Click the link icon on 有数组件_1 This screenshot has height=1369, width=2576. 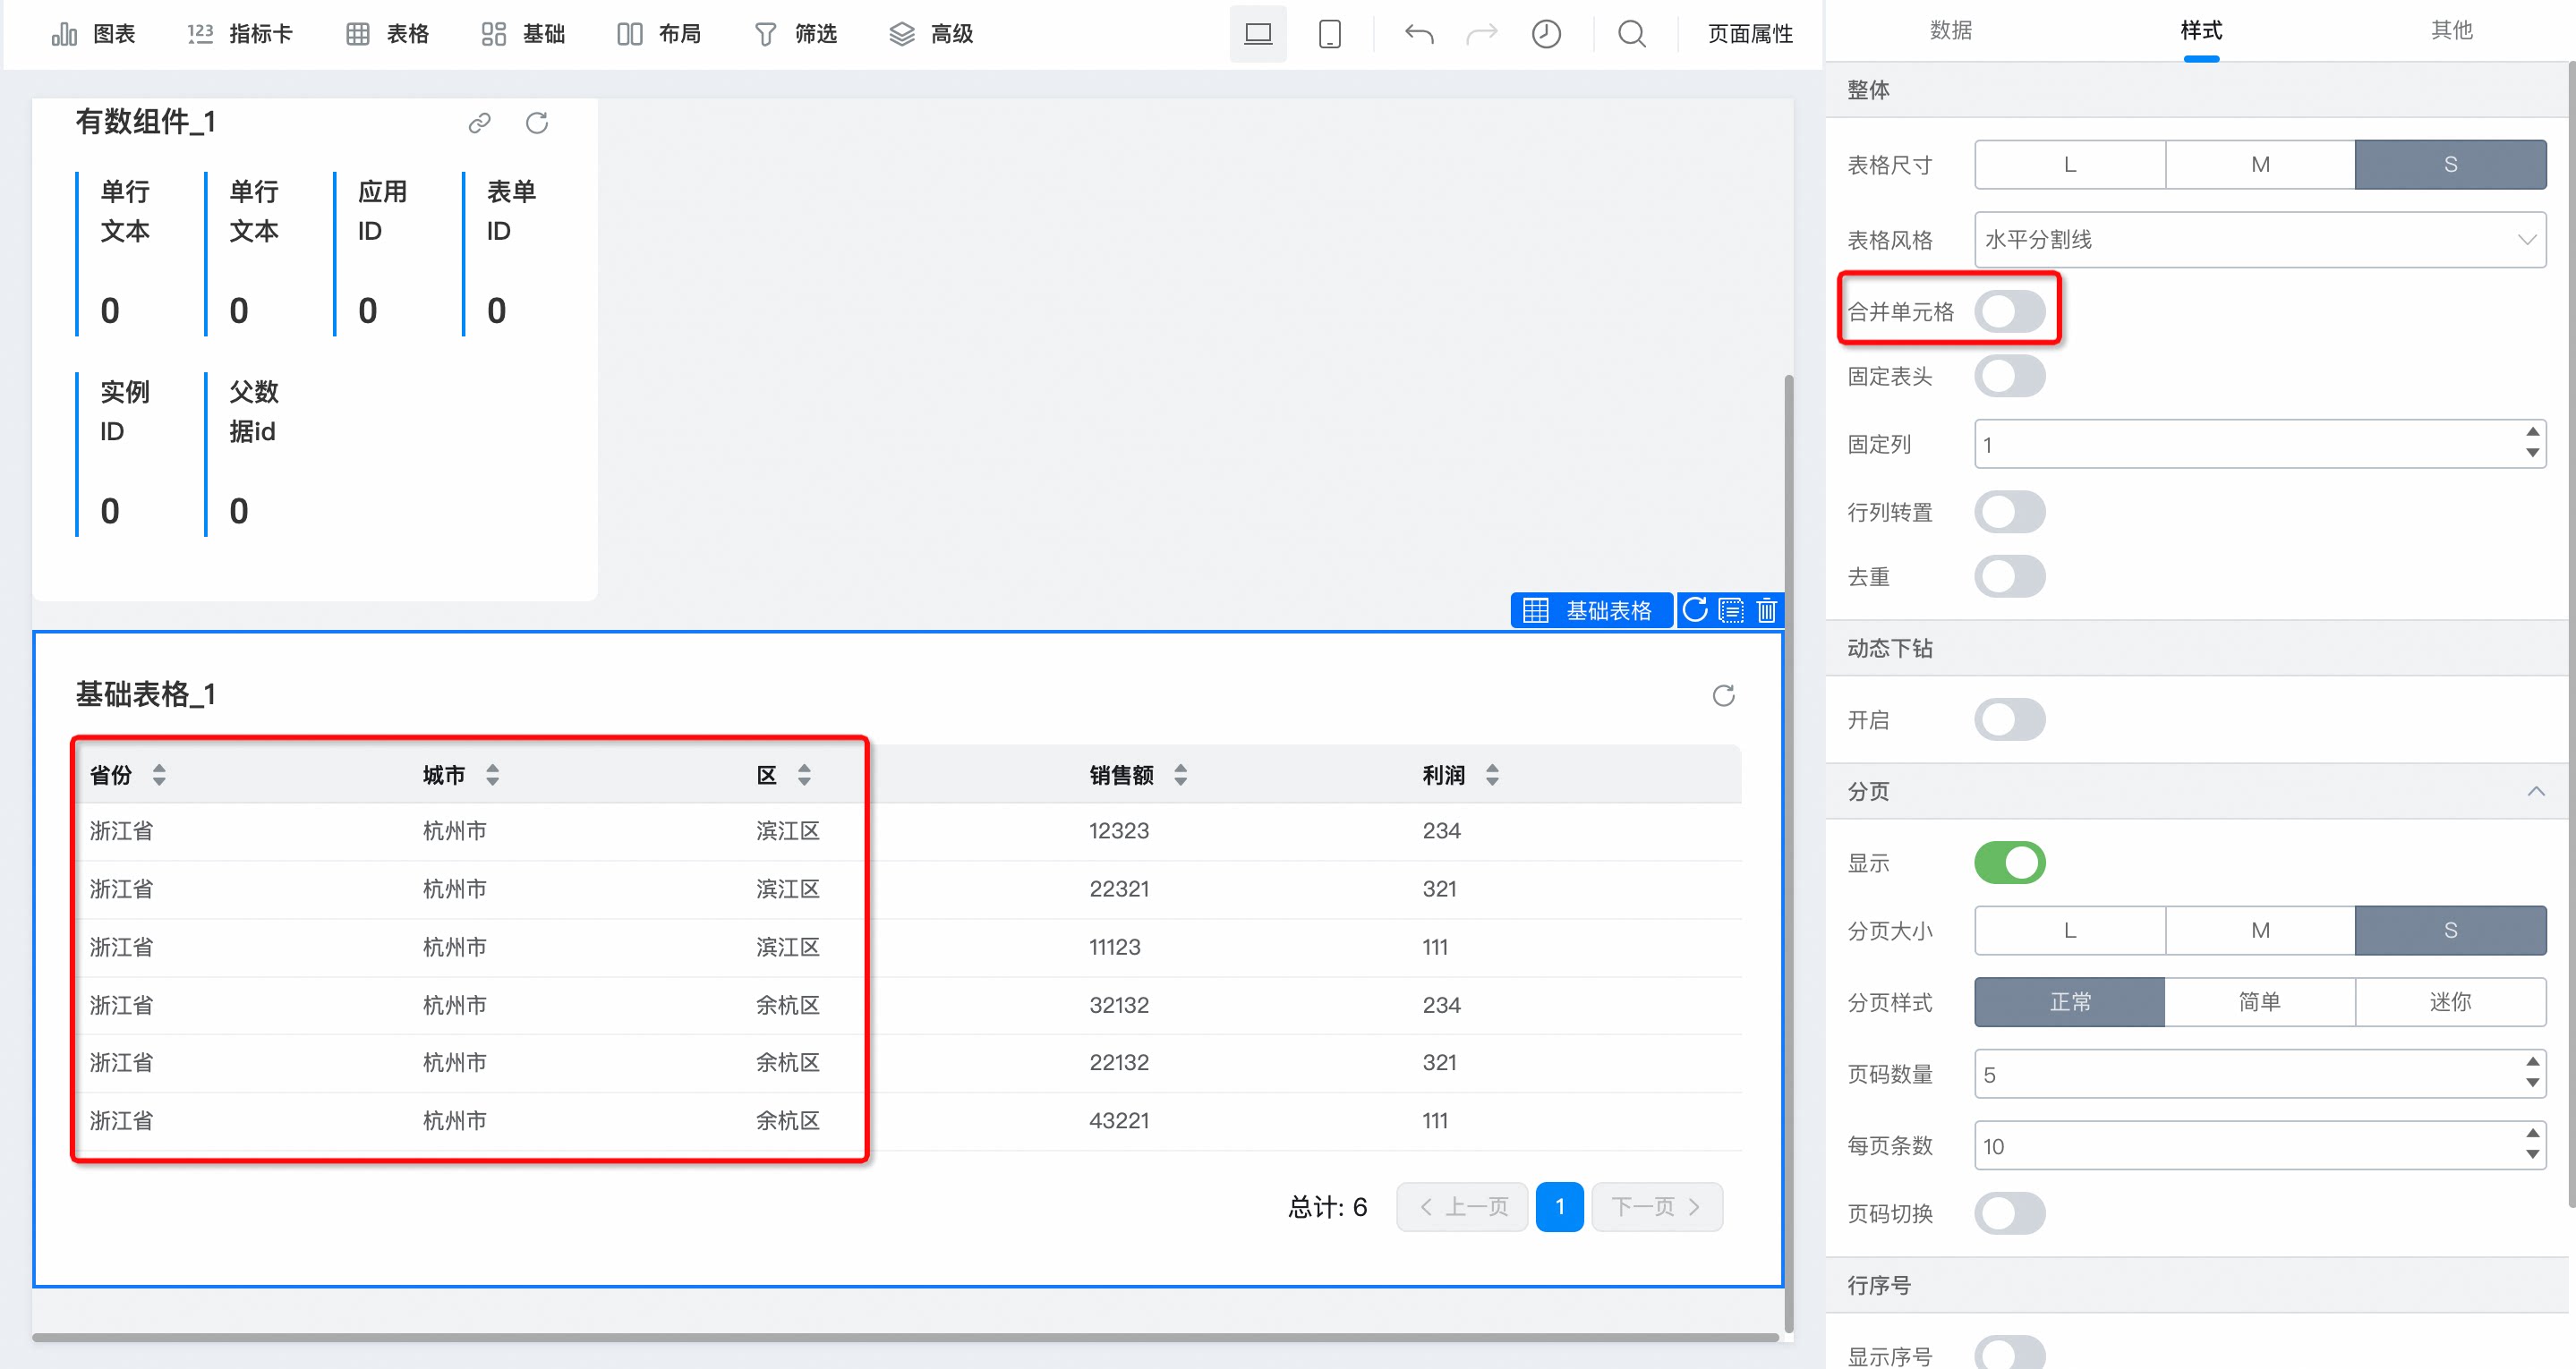pos(480,123)
